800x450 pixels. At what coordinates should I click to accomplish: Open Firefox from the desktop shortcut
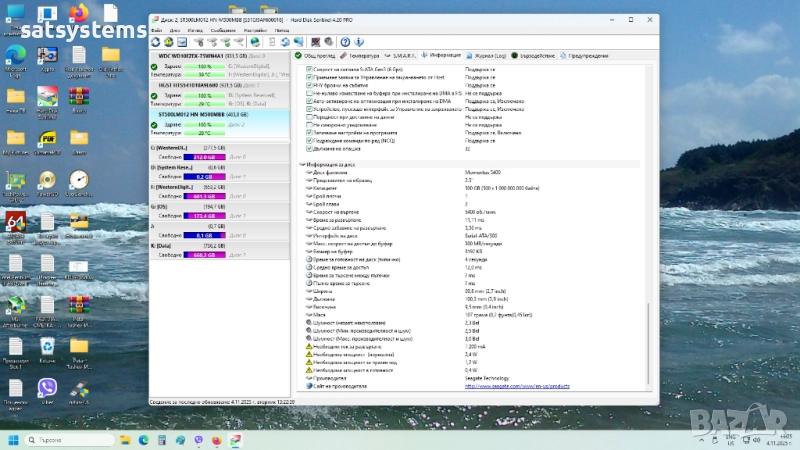(x=80, y=14)
